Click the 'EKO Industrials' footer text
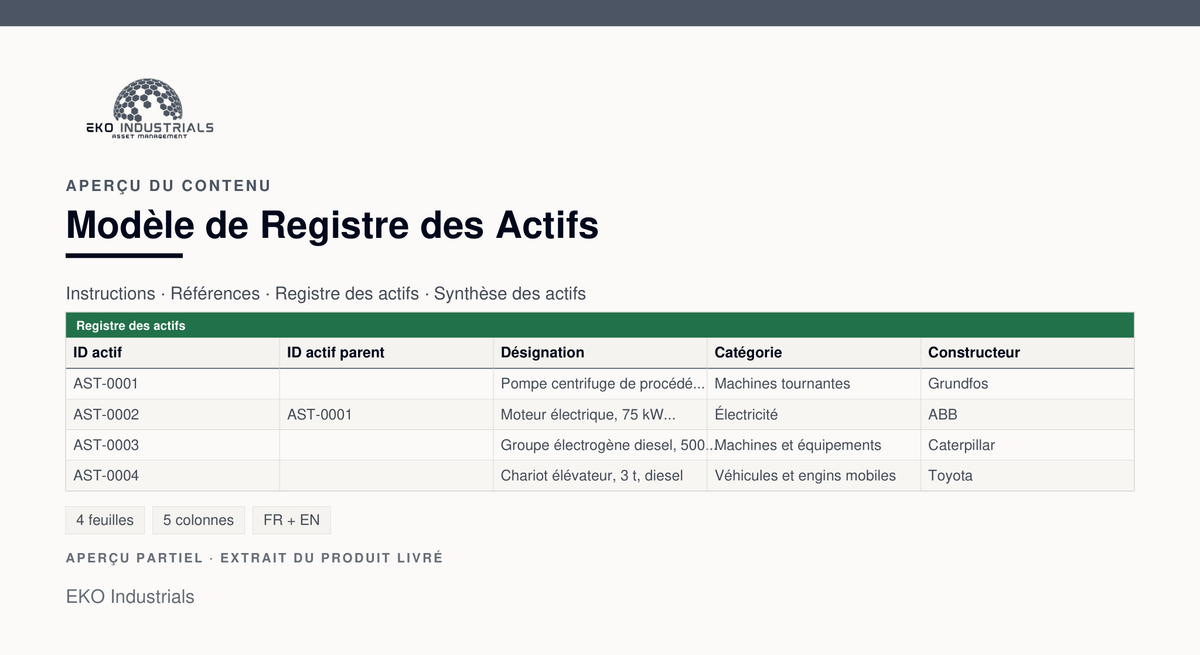The image size is (1200, 655). click(130, 597)
